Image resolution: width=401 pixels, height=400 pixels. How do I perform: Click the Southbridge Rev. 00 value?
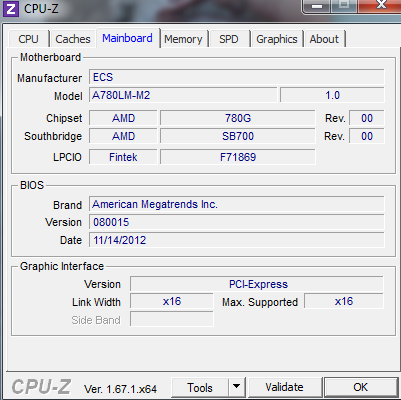coord(367,136)
